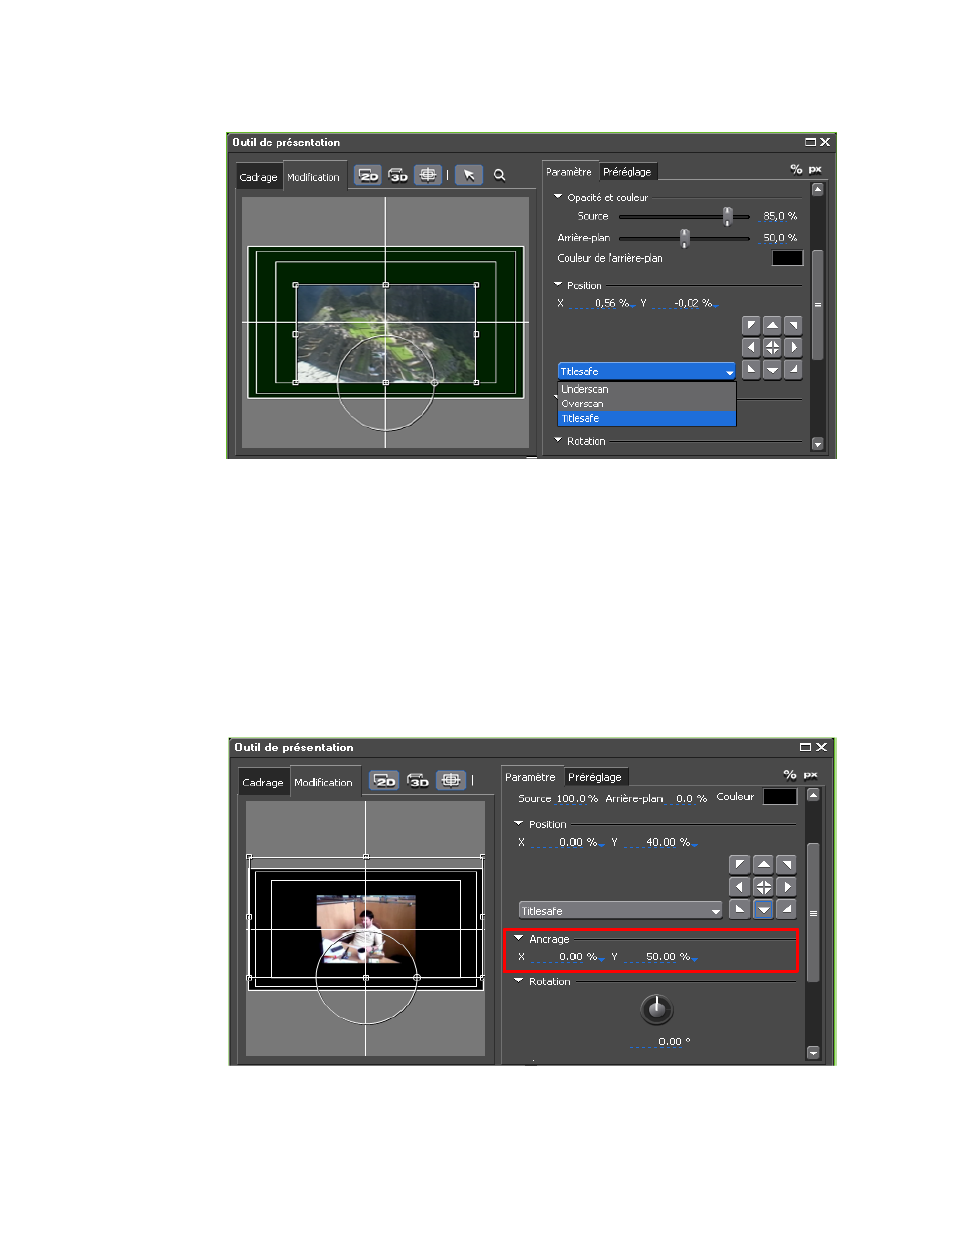Collapse the Opacité et couleur section

[558, 197]
